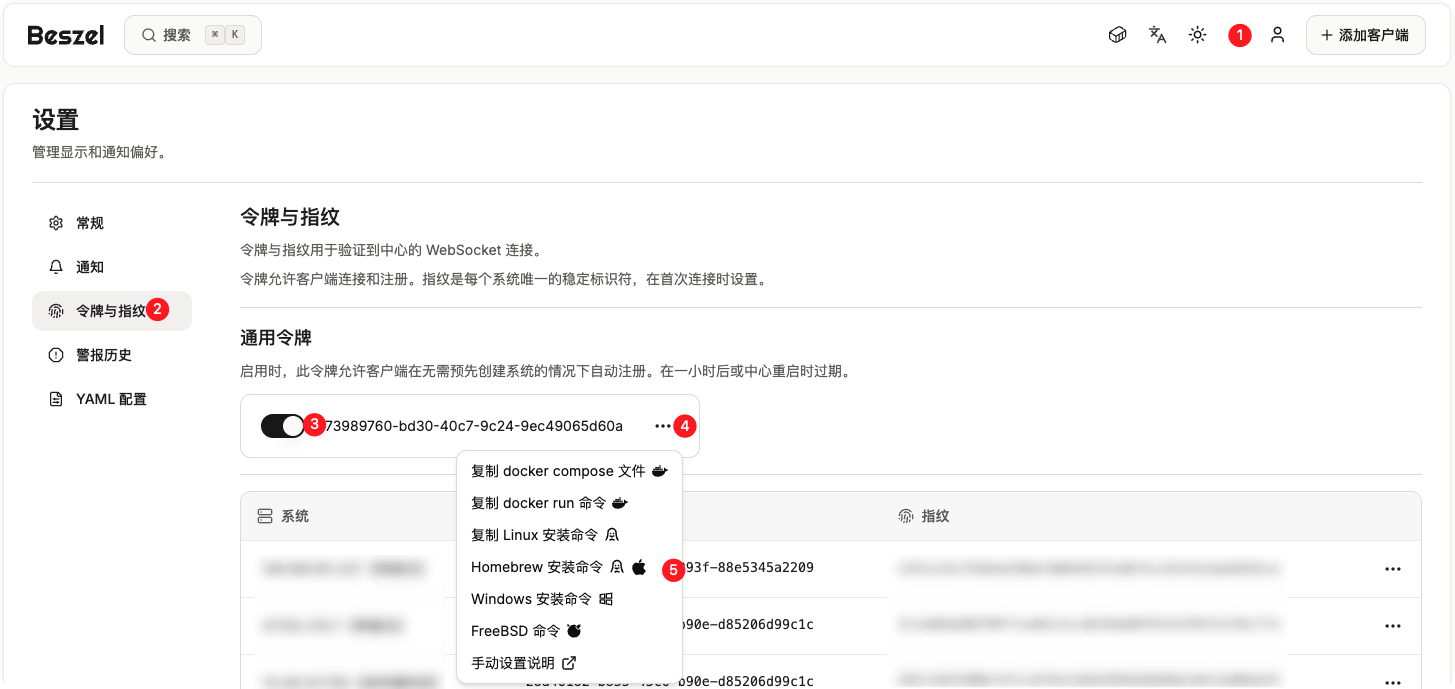The height and width of the screenshot is (689, 1455).
Task: Toggle the universal token switch
Action: pos(282,426)
